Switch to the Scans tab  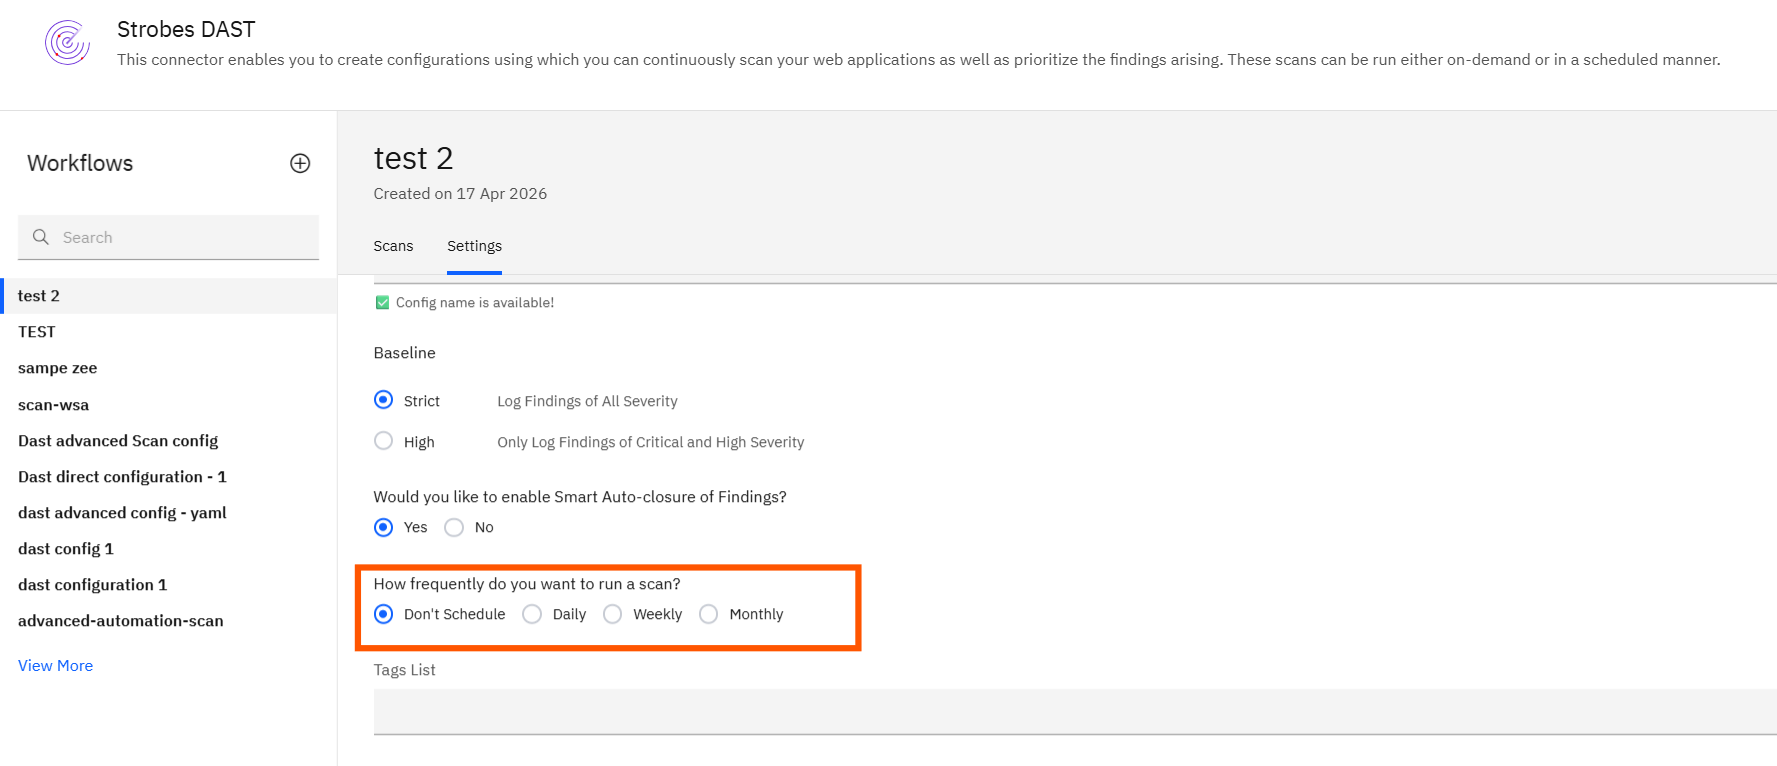coord(393,246)
